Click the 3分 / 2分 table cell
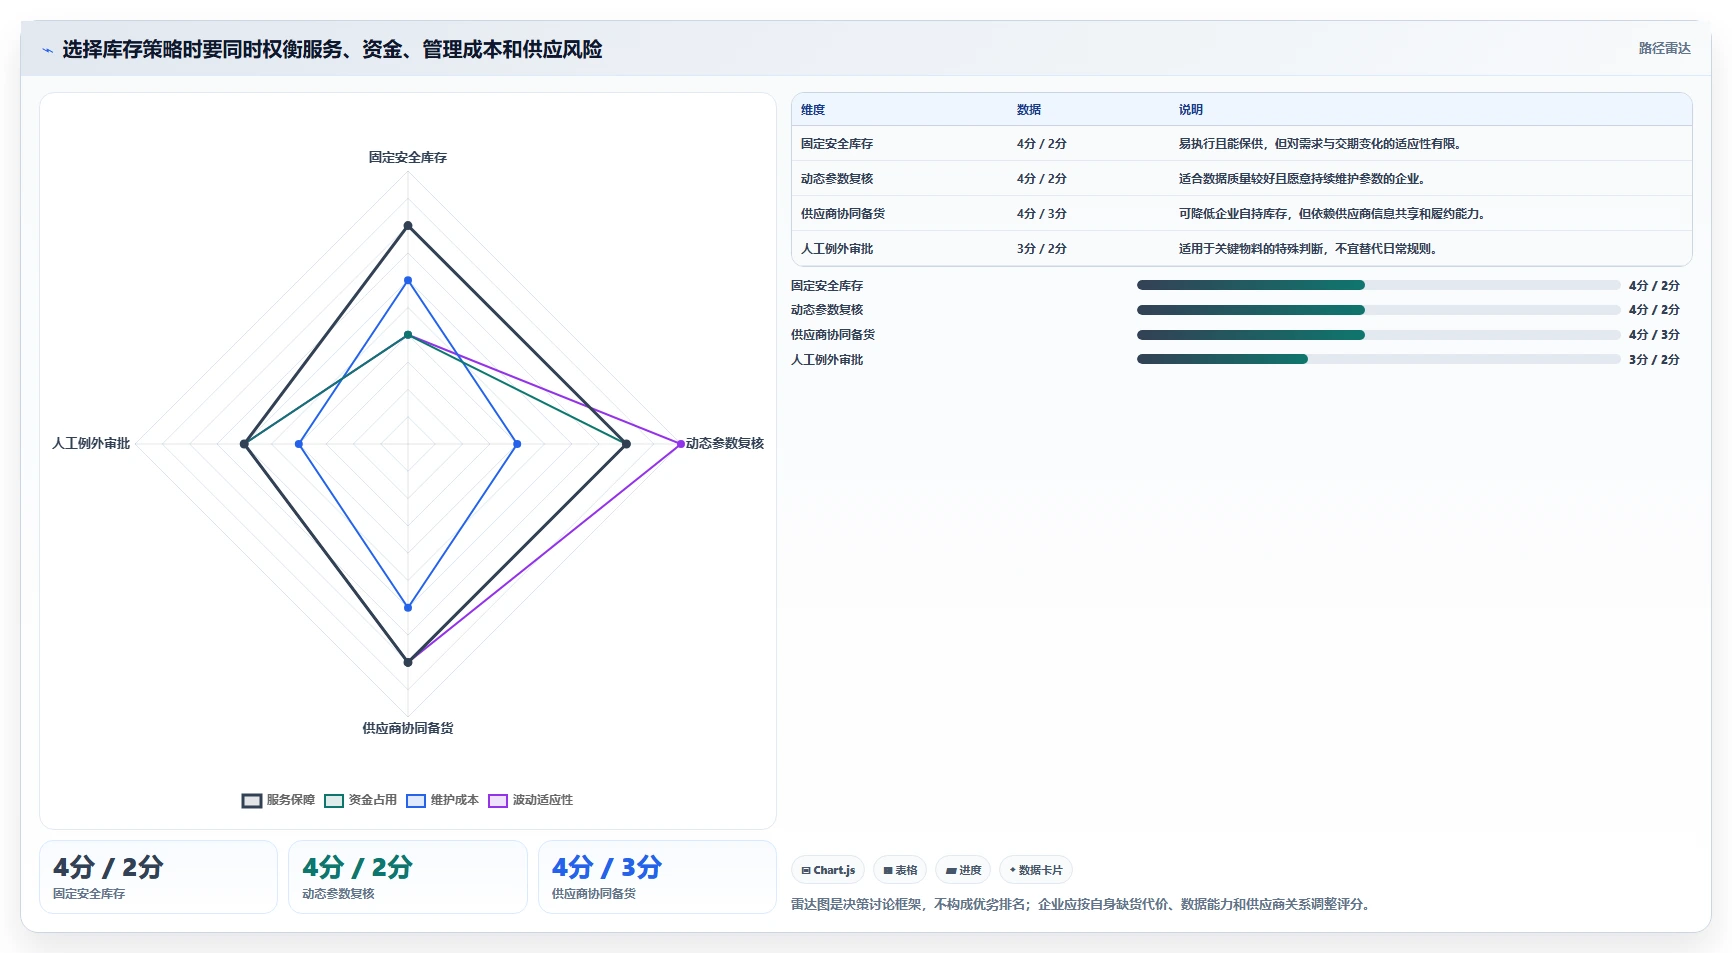 tap(1042, 249)
